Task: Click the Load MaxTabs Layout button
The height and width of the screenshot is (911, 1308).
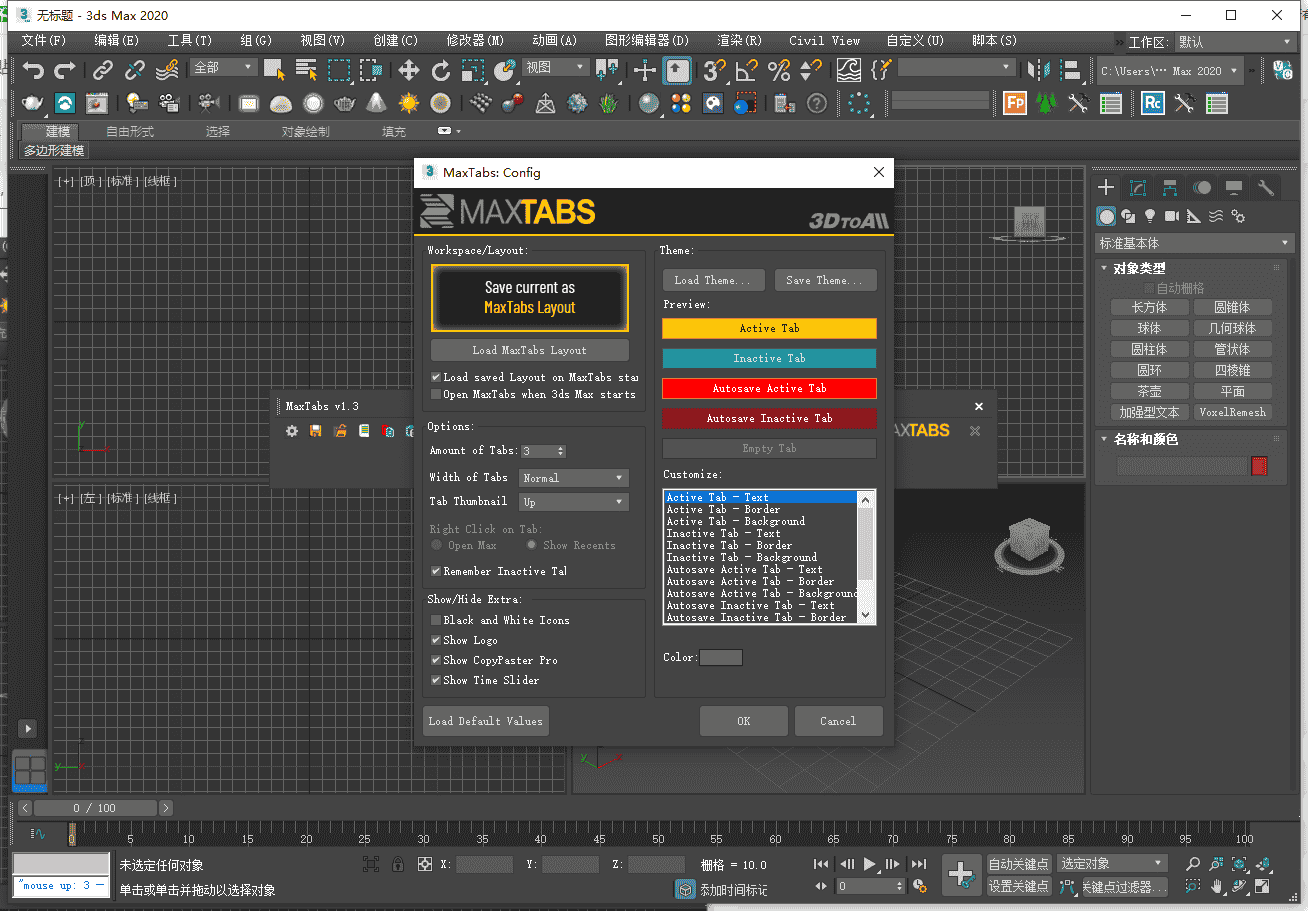Action: pos(530,350)
